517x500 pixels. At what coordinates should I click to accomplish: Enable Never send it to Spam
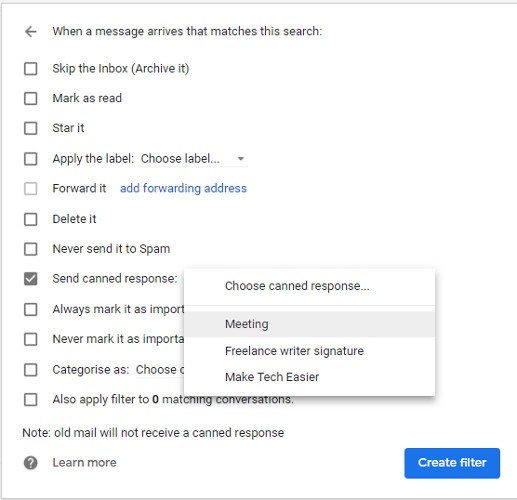point(31,249)
